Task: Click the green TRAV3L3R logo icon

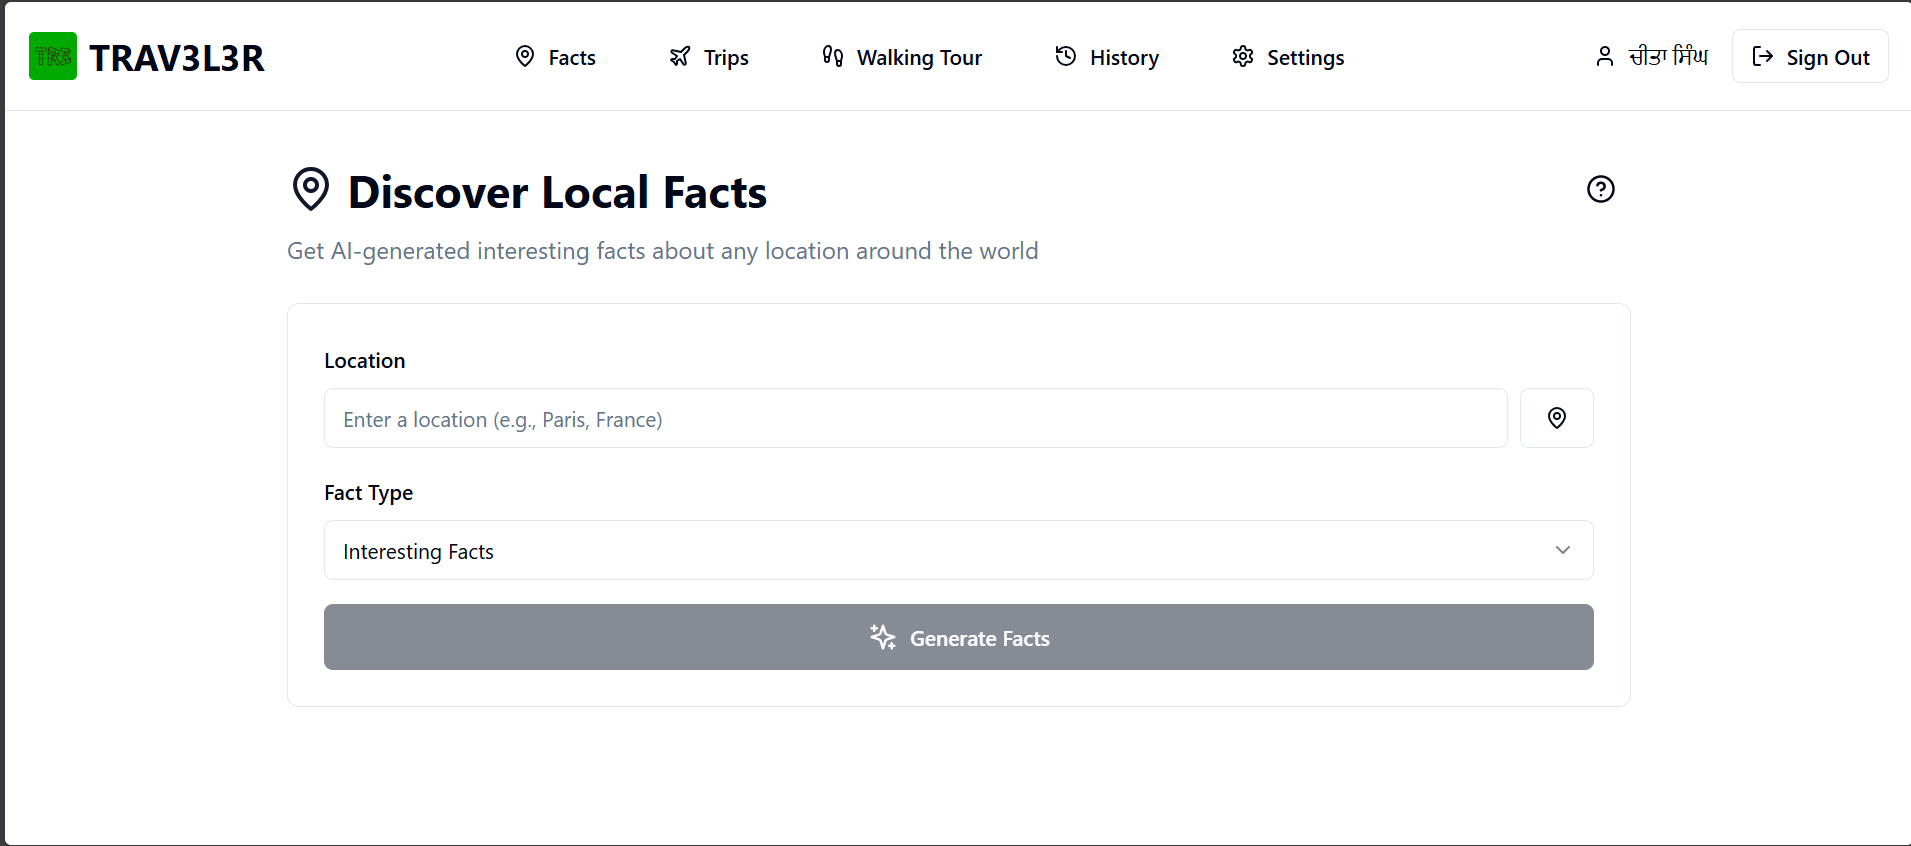Action: click(x=53, y=56)
